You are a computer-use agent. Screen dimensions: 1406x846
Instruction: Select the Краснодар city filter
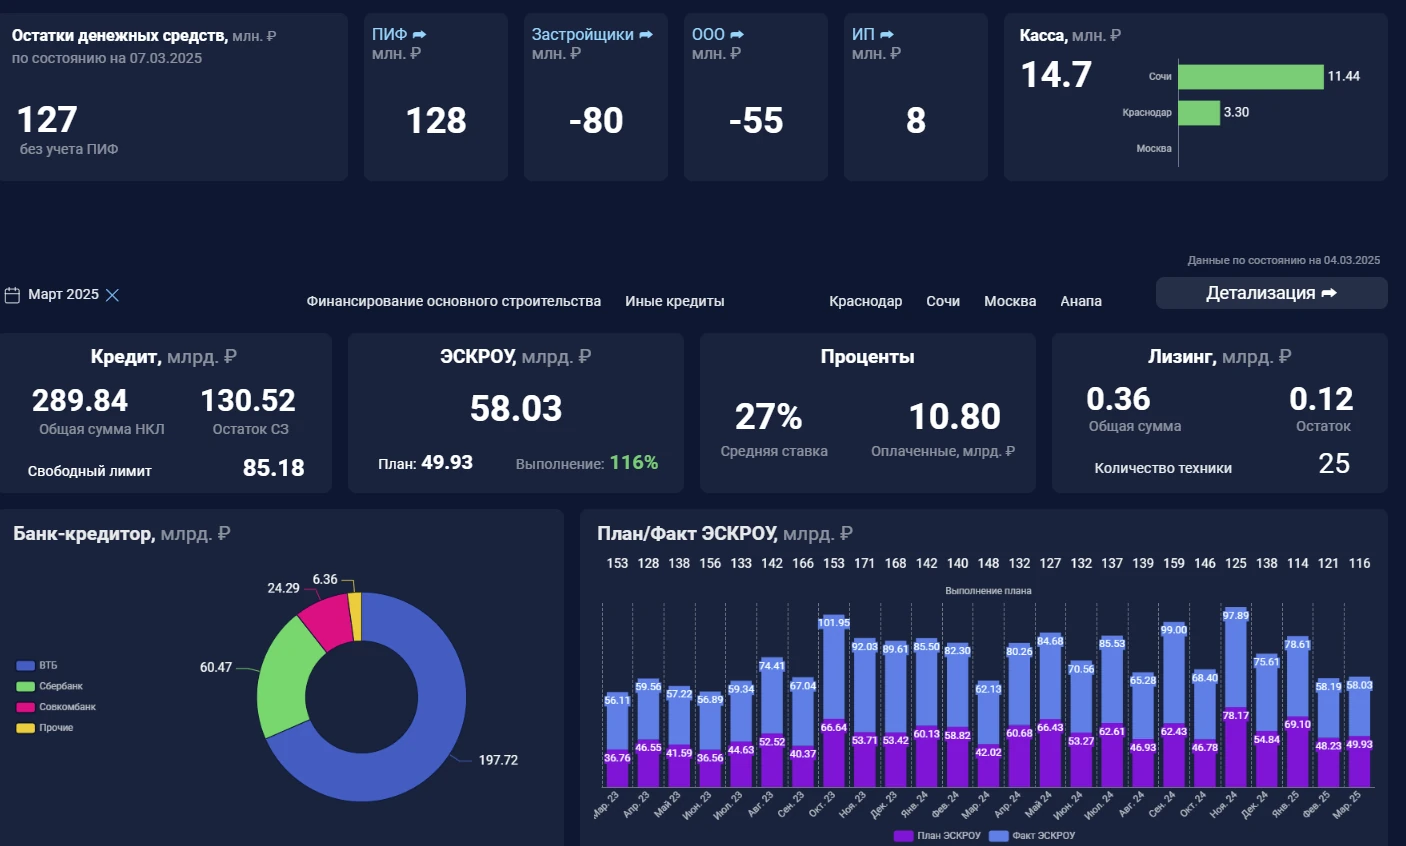click(x=865, y=301)
